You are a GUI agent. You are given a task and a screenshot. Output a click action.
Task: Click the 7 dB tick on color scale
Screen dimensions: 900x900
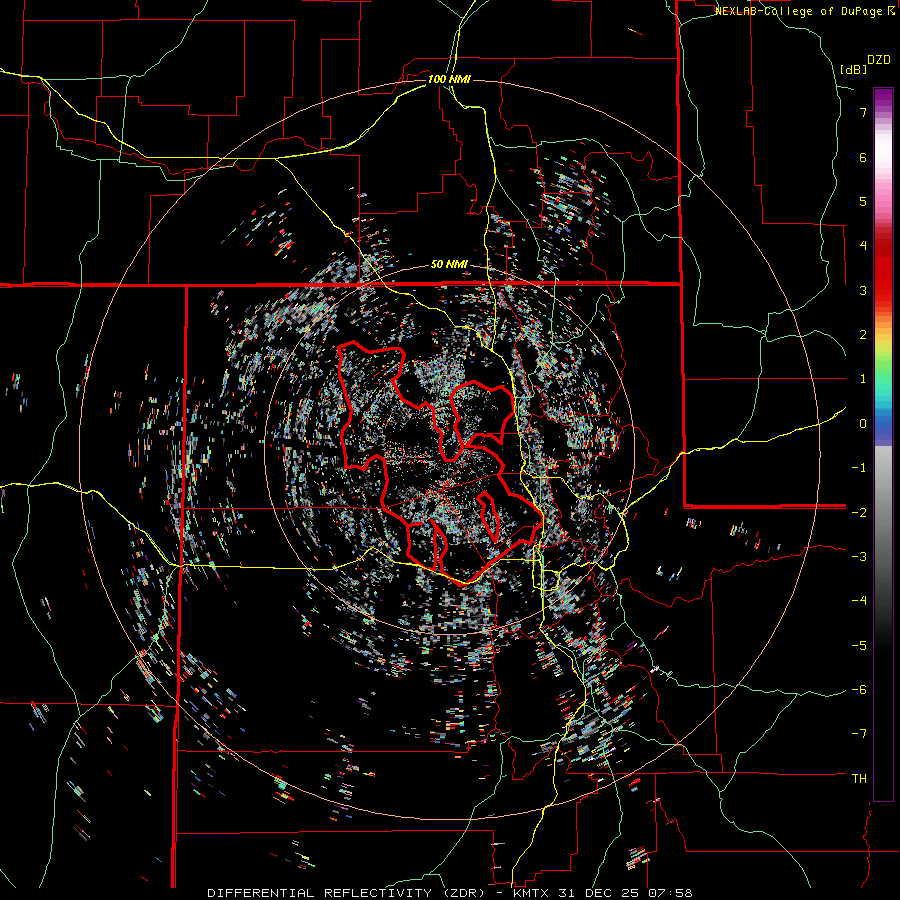click(x=863, y=112)
